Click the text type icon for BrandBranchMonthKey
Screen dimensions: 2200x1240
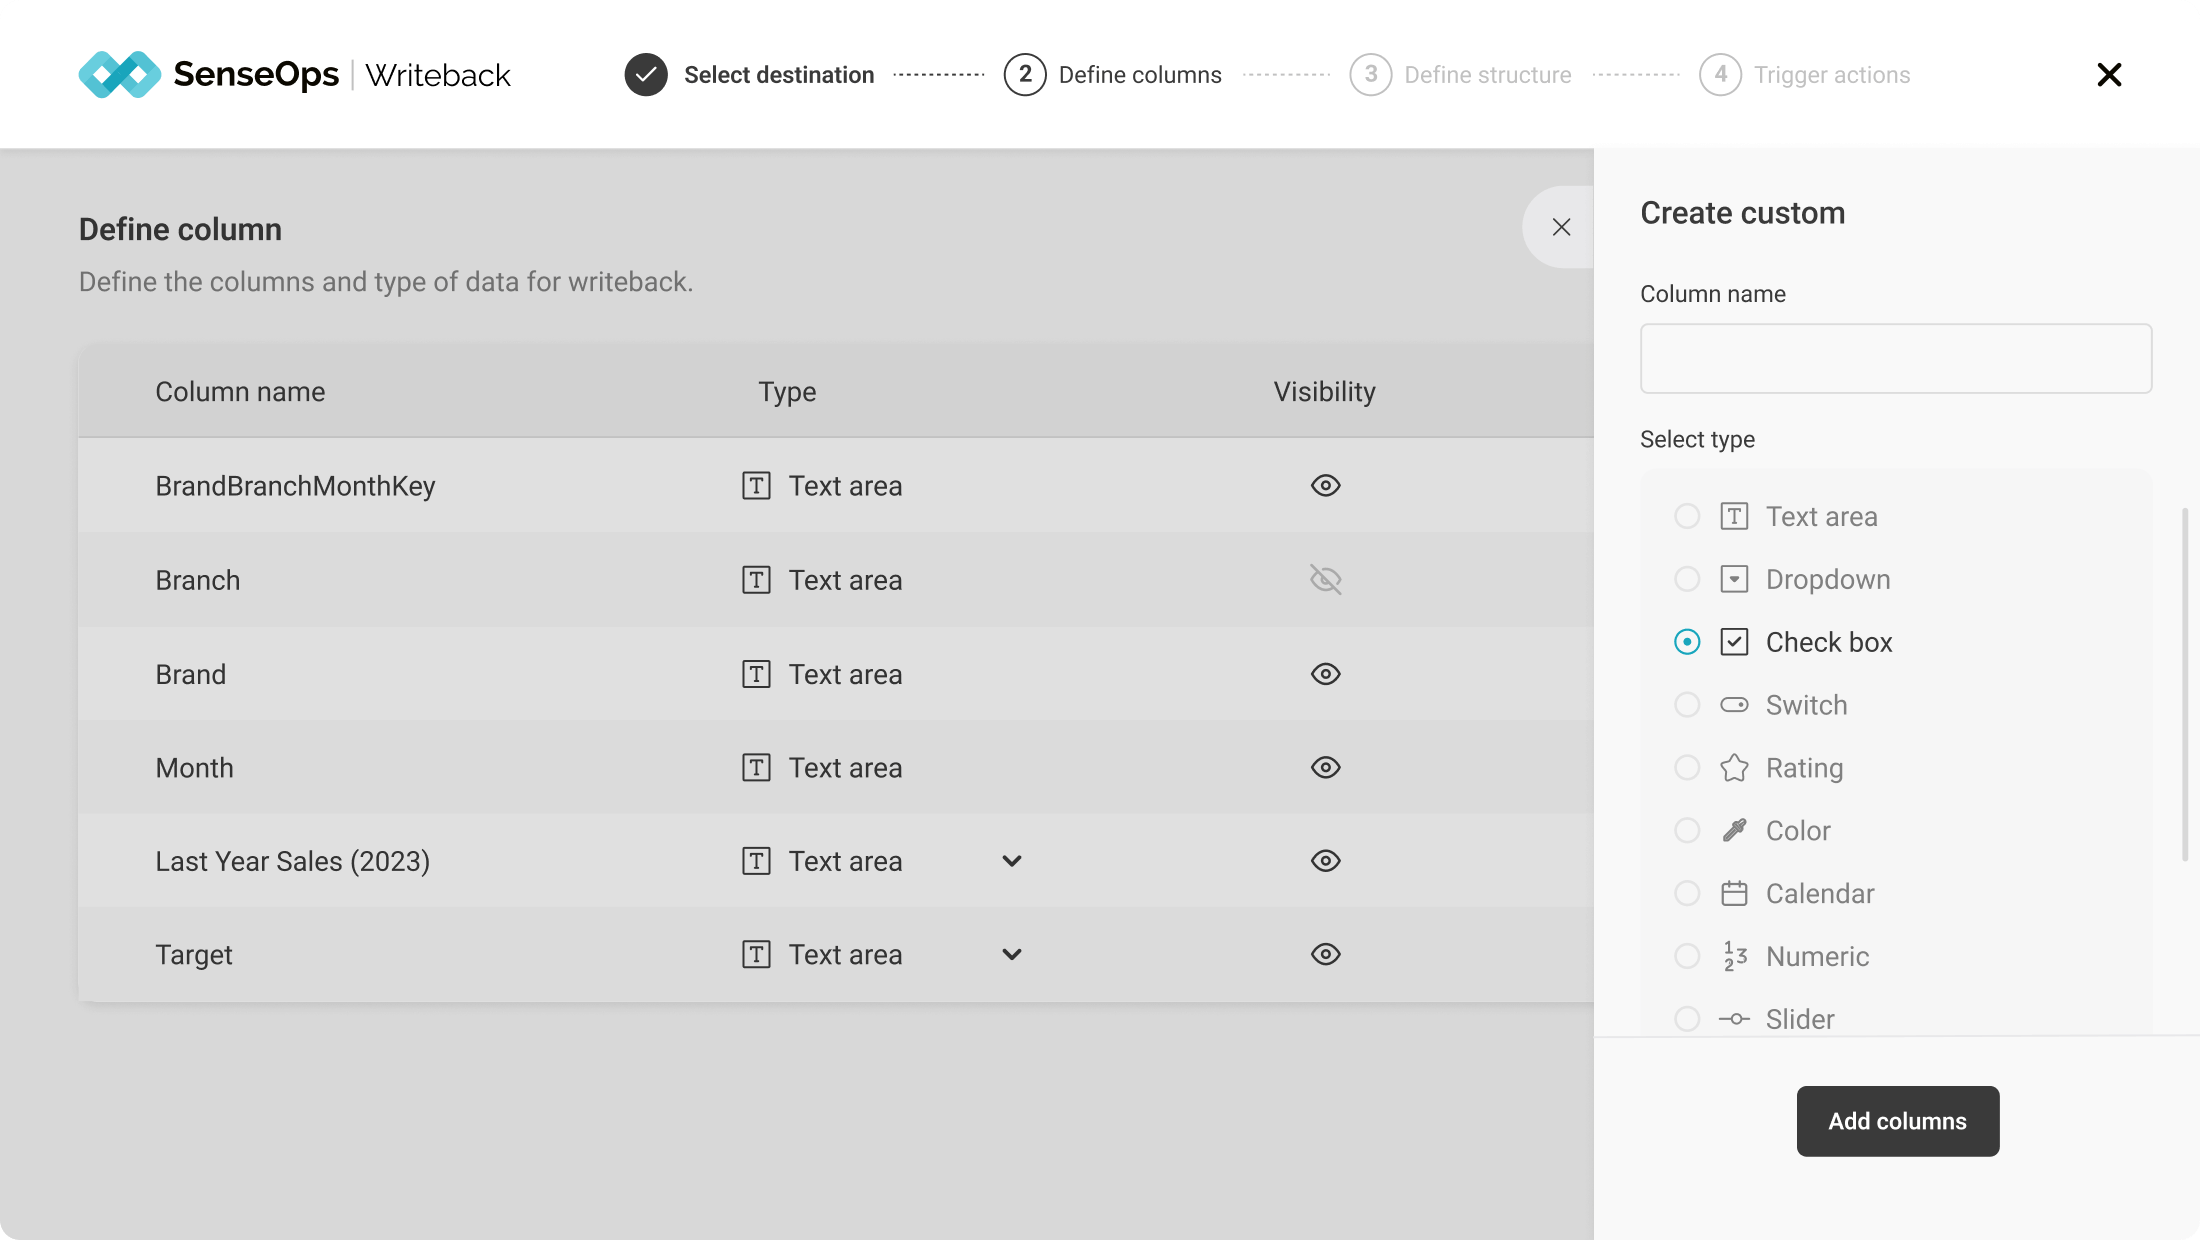756,486
